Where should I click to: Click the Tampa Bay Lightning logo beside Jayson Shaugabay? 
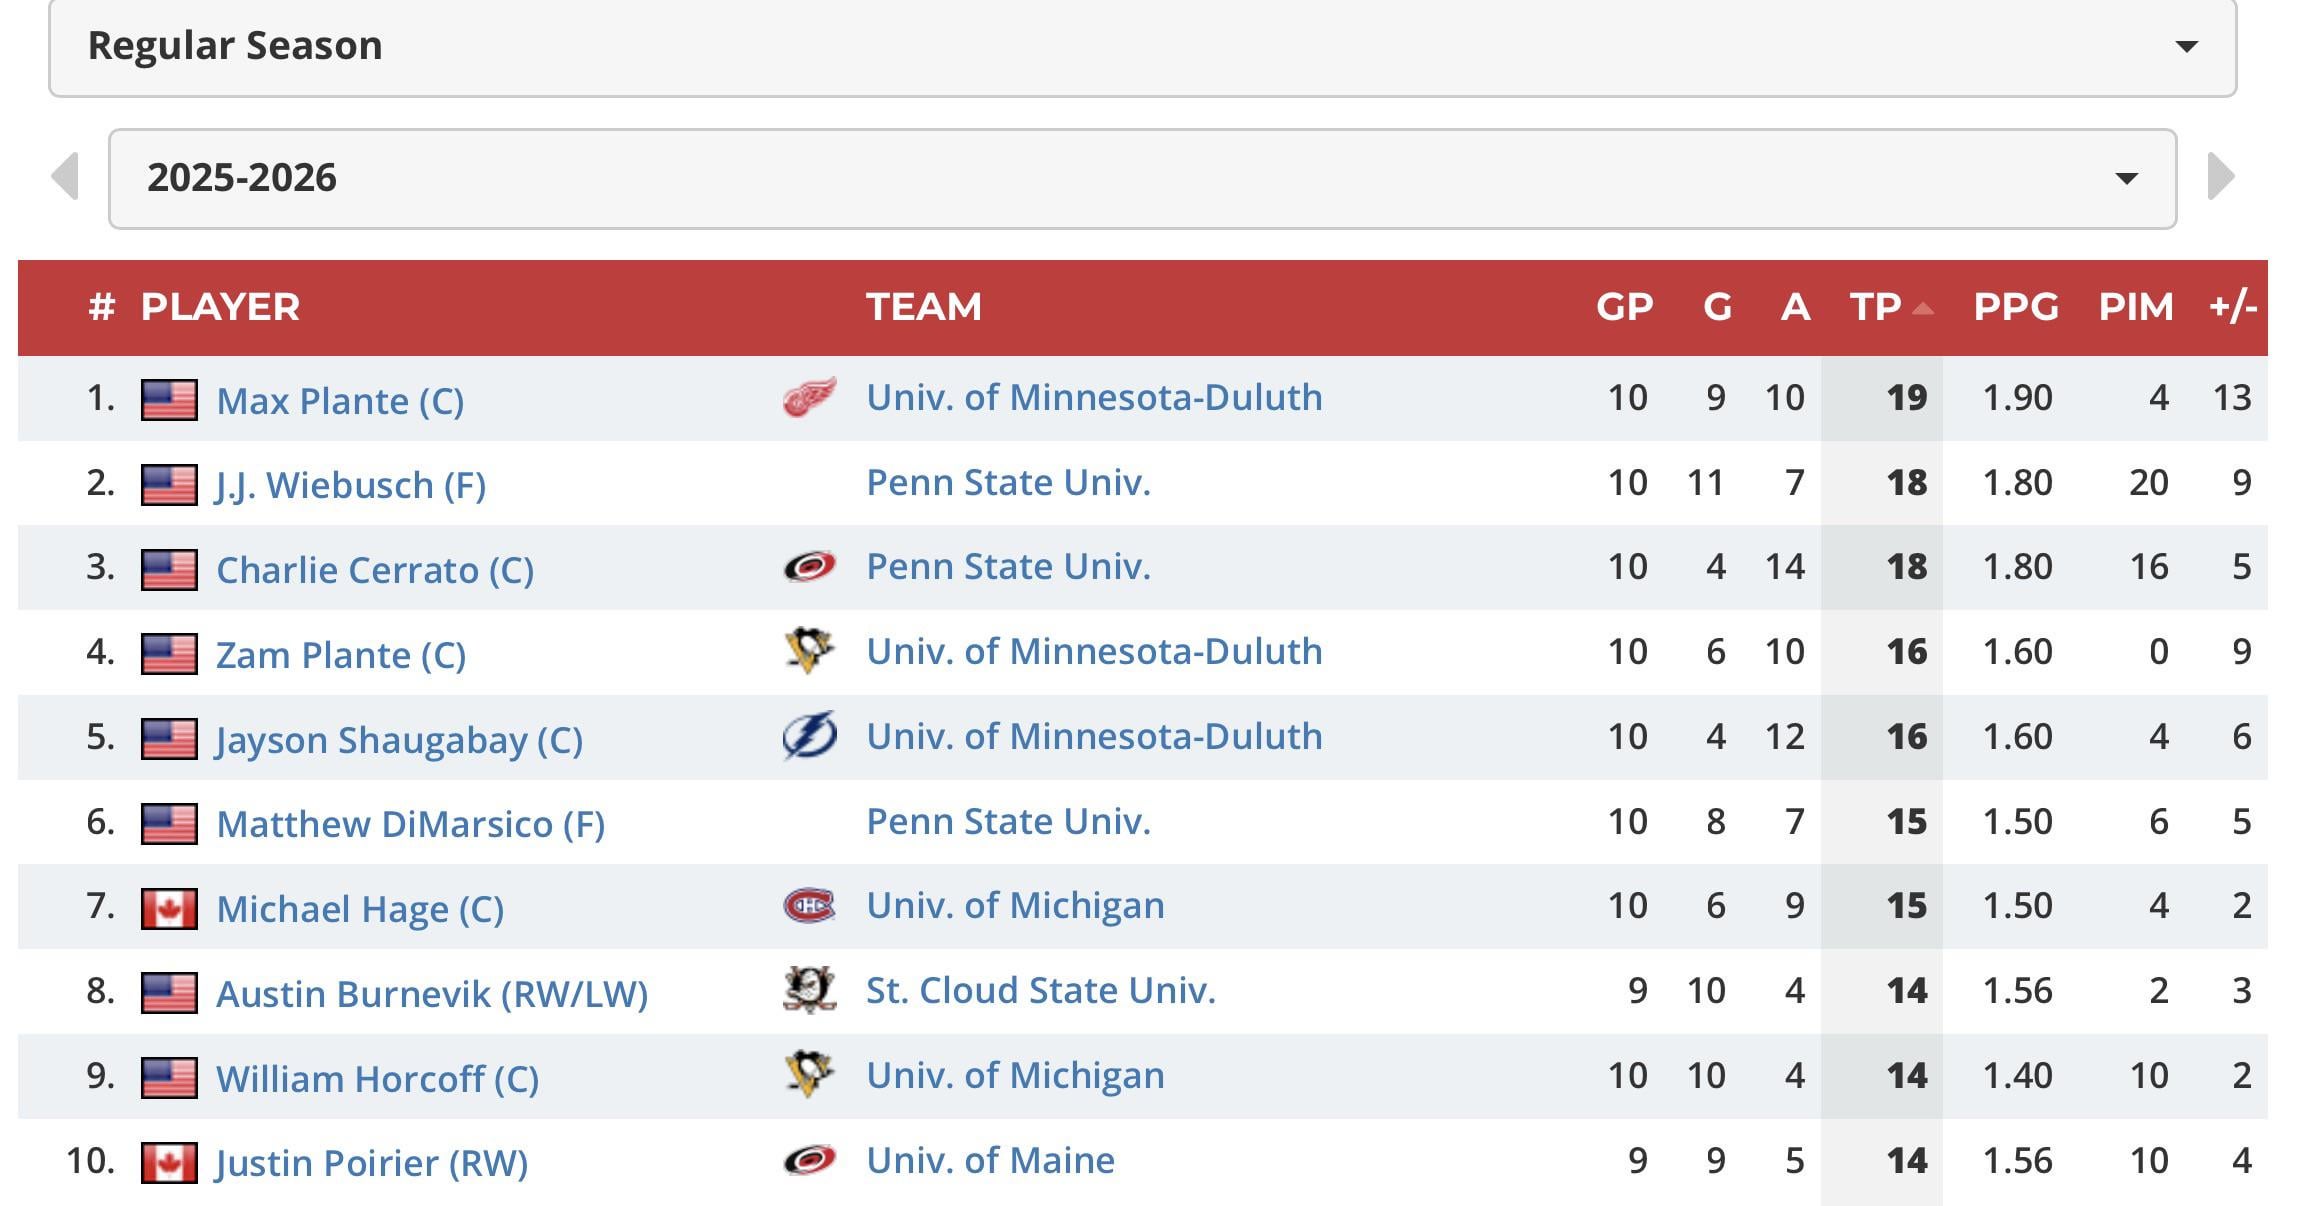809,736
